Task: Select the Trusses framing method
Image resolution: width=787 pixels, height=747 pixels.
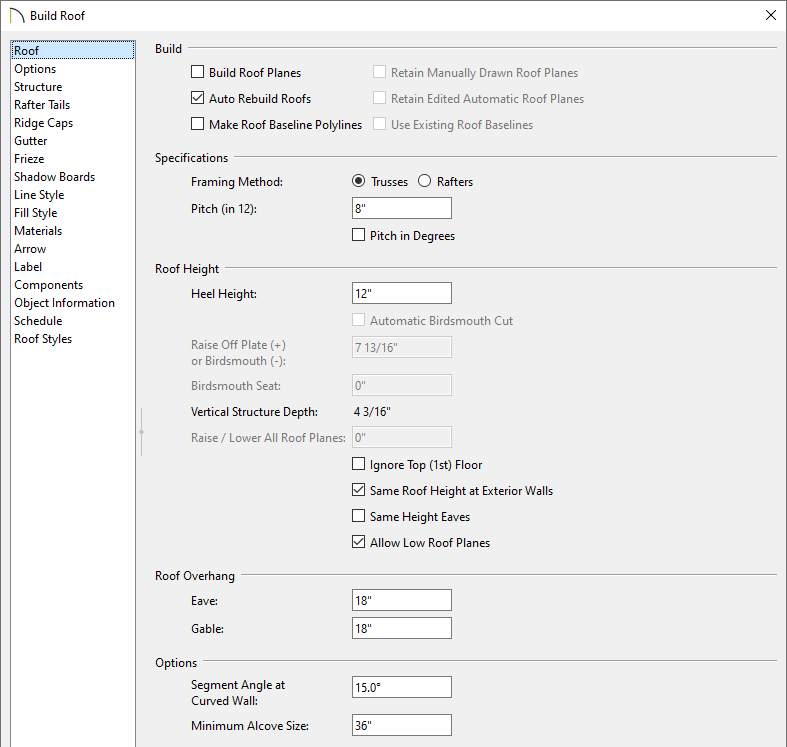Action: pos(358,181)
